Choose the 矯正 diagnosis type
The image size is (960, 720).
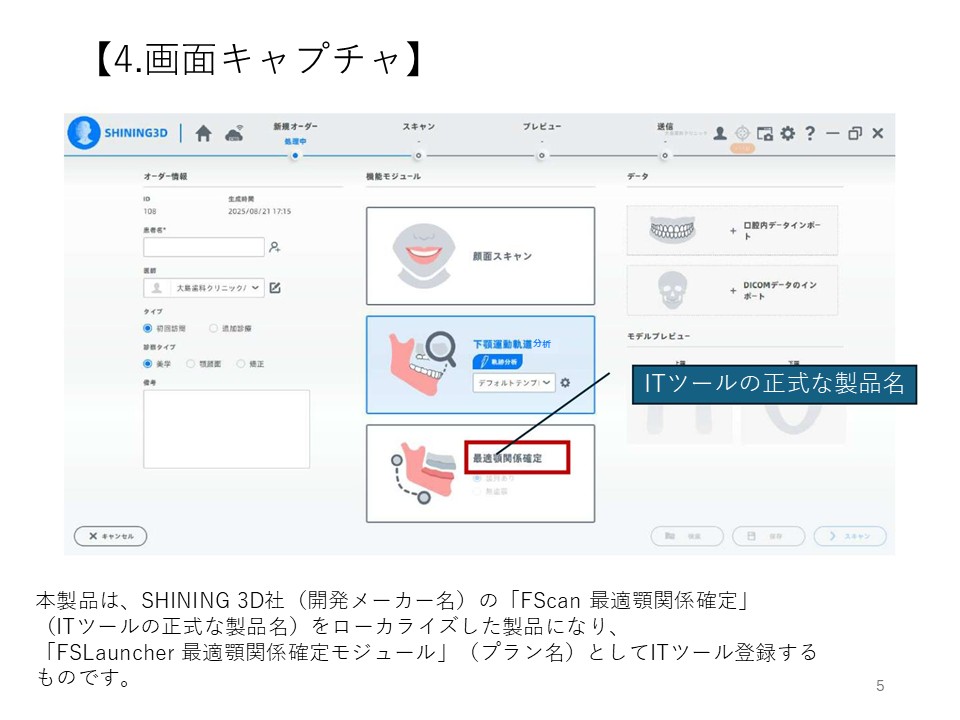click(241, 364)
